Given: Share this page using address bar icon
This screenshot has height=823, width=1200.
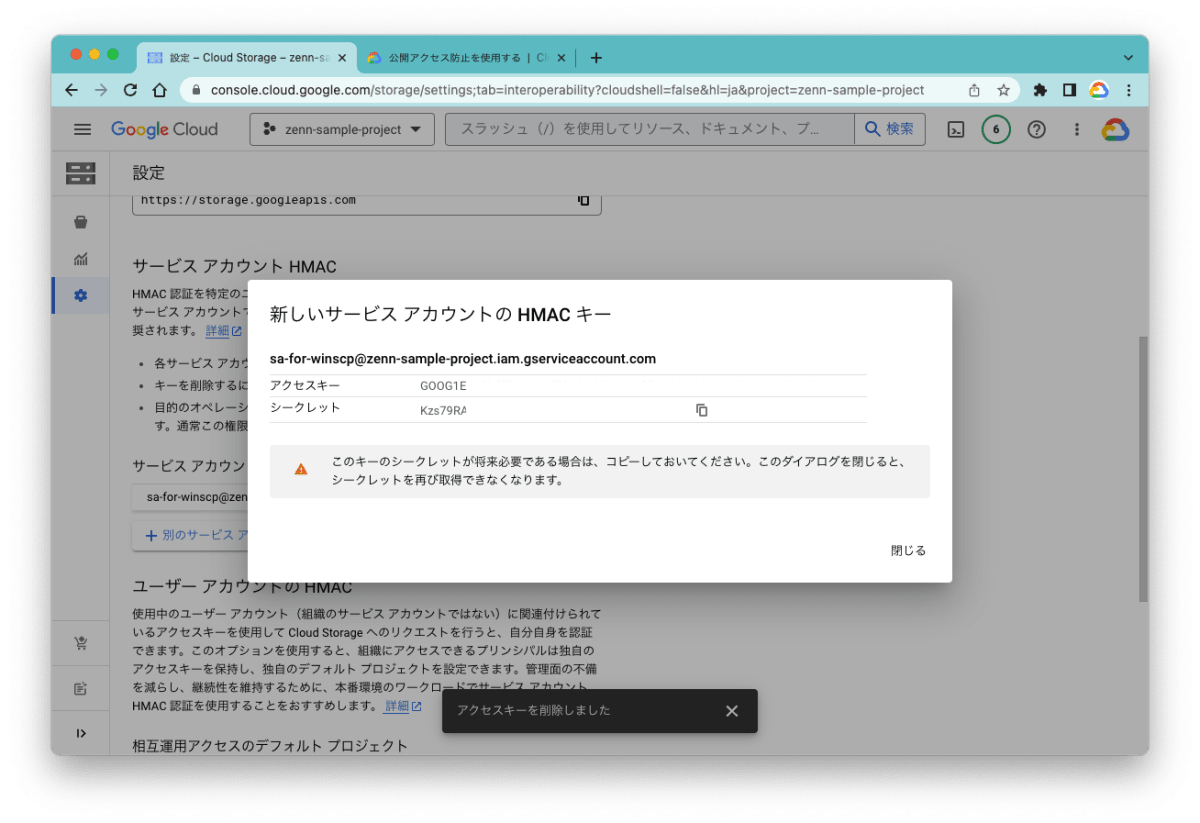Looking at the screenshot, I should [x=974, y=90].
